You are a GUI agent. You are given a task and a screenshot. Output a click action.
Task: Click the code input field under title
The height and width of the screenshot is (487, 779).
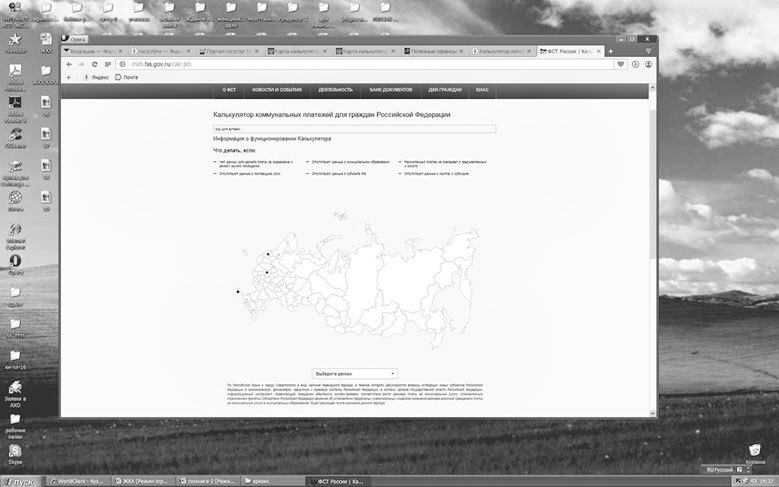pos(354,128)
